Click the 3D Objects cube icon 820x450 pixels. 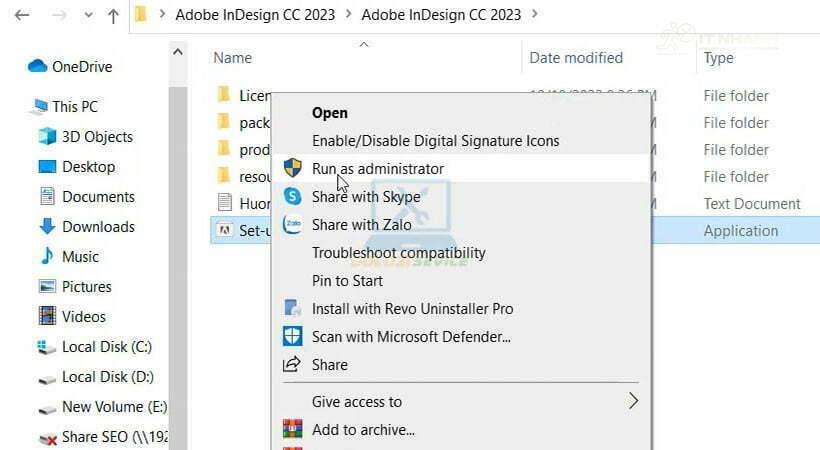47,137
